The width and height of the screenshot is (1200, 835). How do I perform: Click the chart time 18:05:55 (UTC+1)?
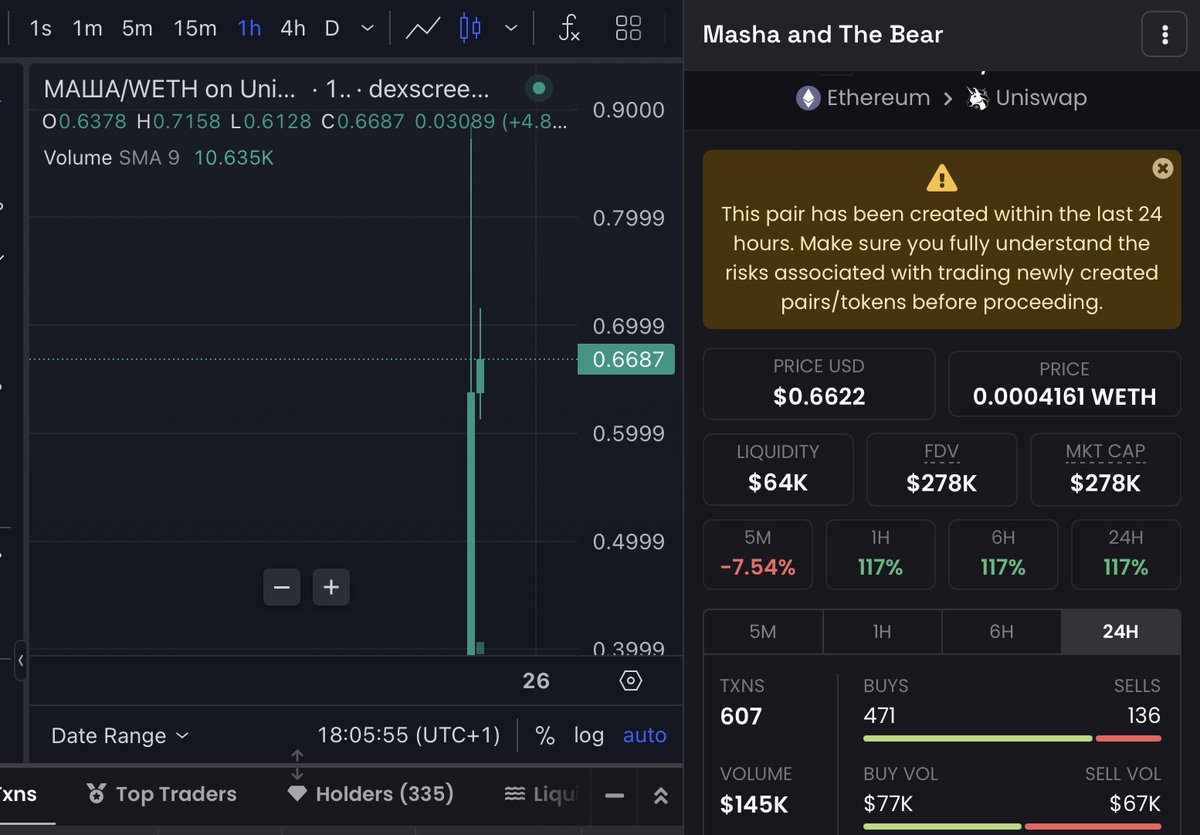click(x=409, y=736)
